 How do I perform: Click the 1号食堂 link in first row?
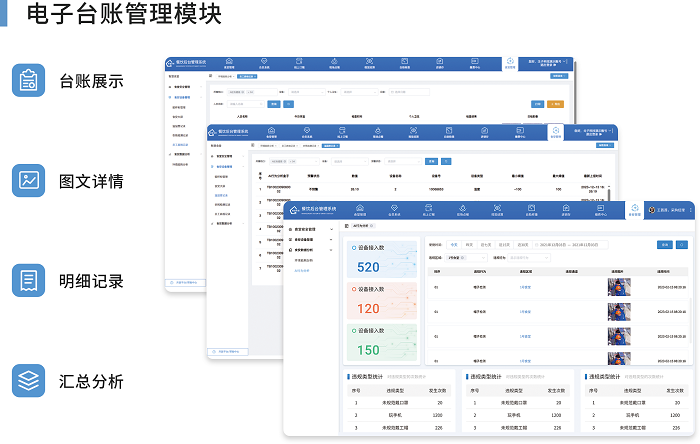tap(525, 286)
